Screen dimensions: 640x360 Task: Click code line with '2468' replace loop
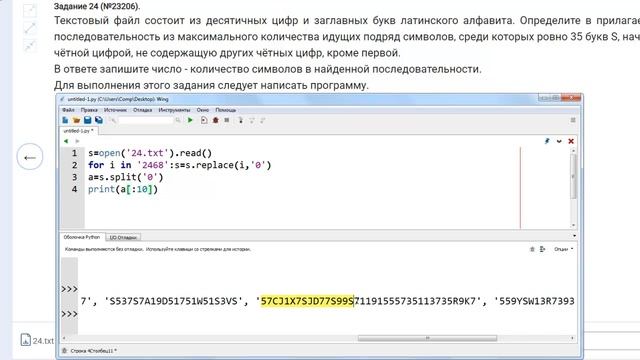click(180, 165)
